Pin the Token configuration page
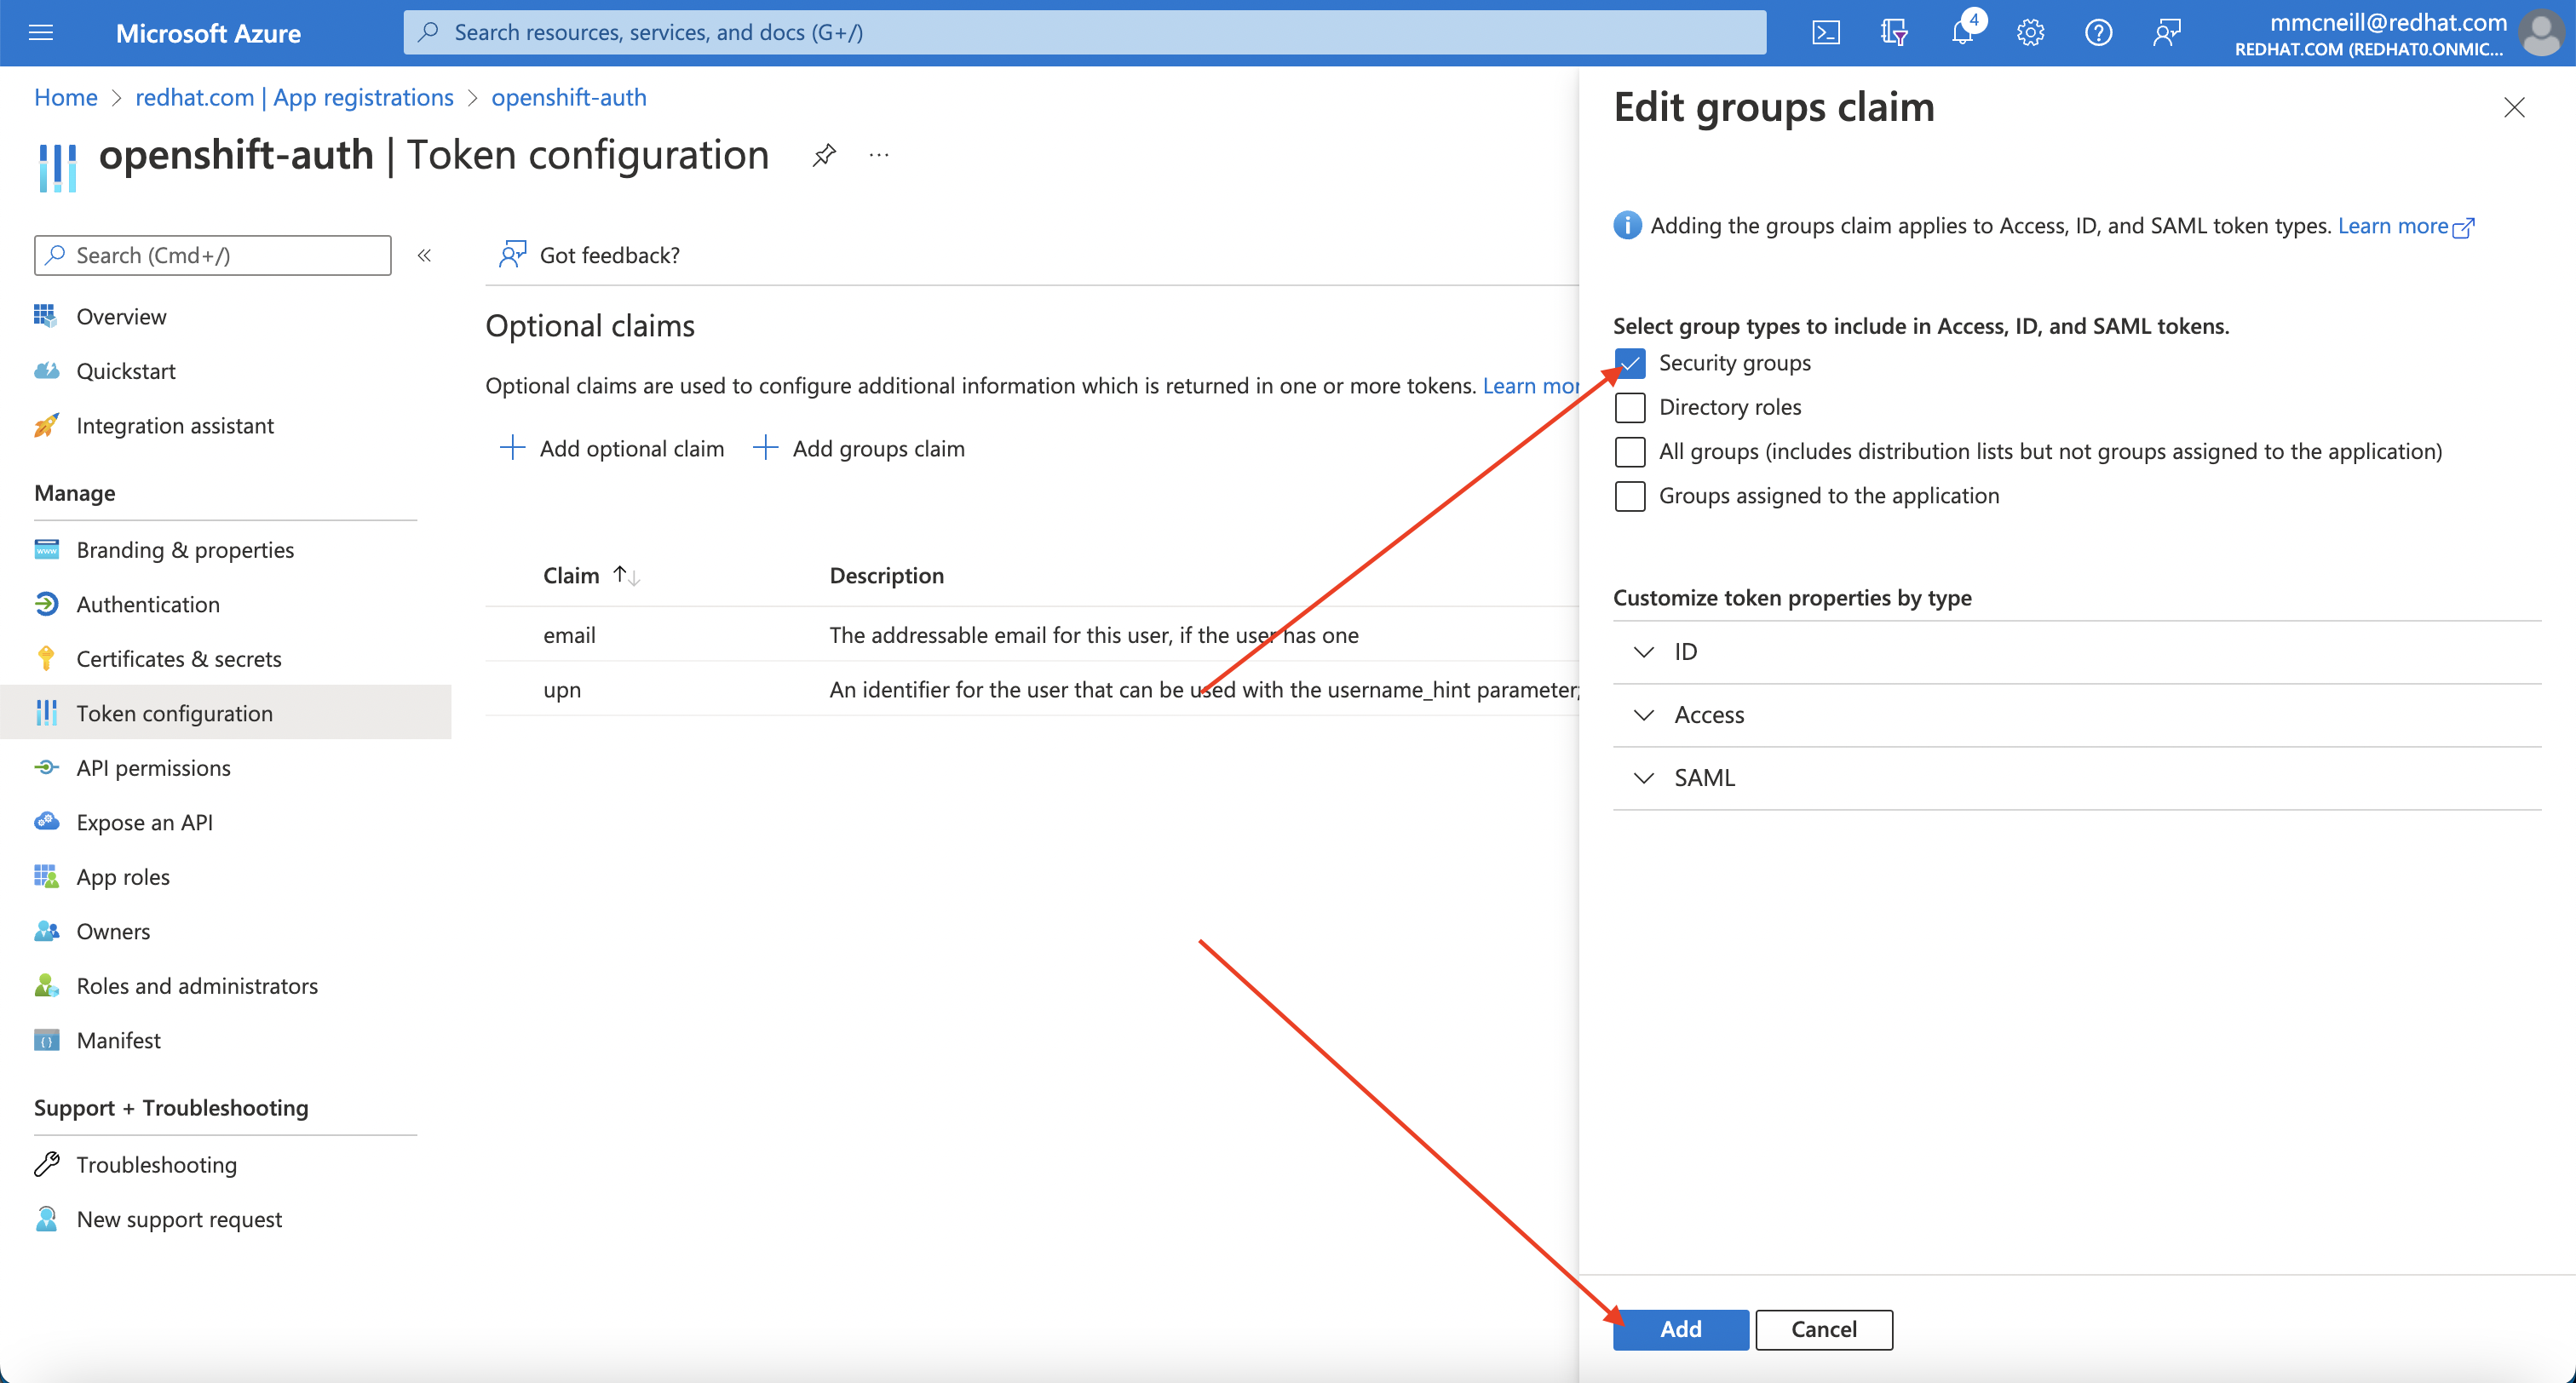The width and height of the screenshot is (2576, 1383). [x=823, y=155]
